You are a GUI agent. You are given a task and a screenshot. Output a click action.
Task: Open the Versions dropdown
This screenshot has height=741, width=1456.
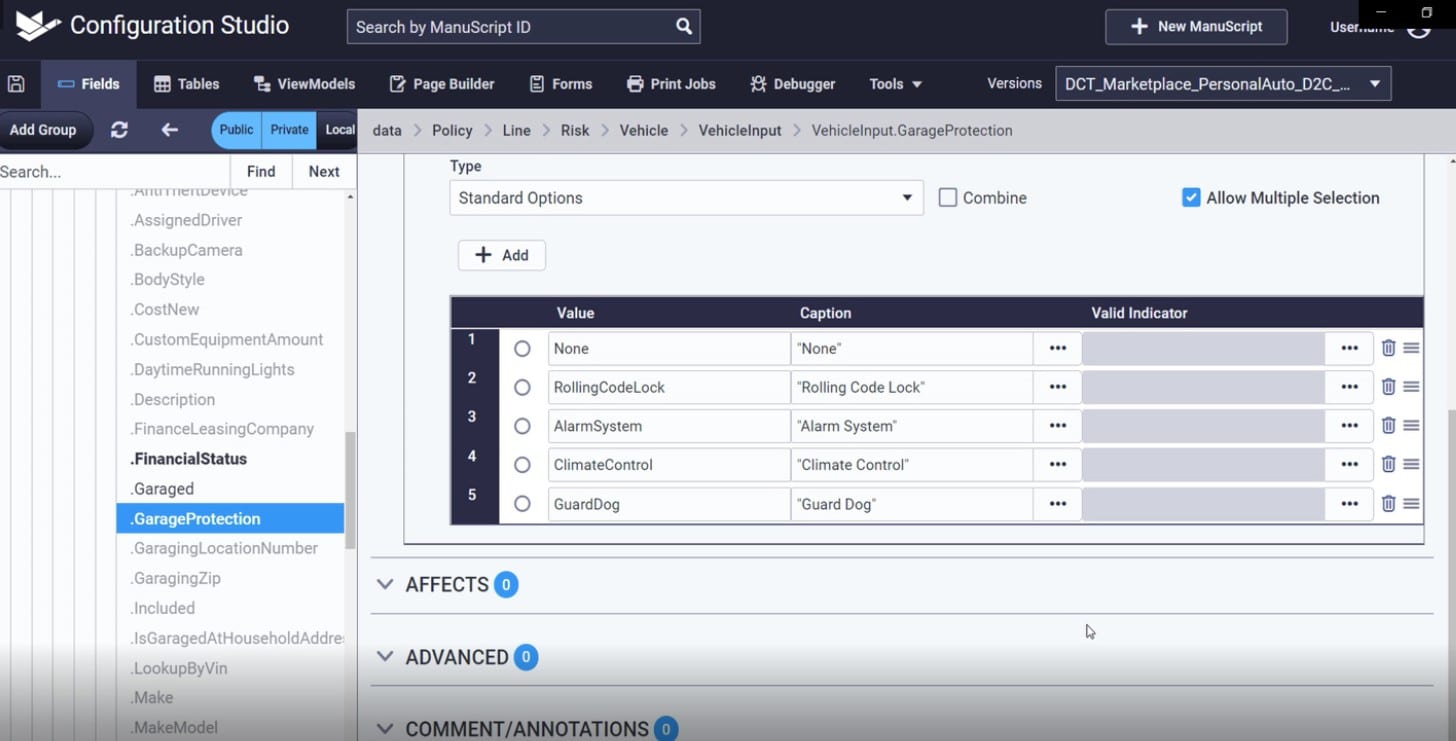pos(1222,84)
